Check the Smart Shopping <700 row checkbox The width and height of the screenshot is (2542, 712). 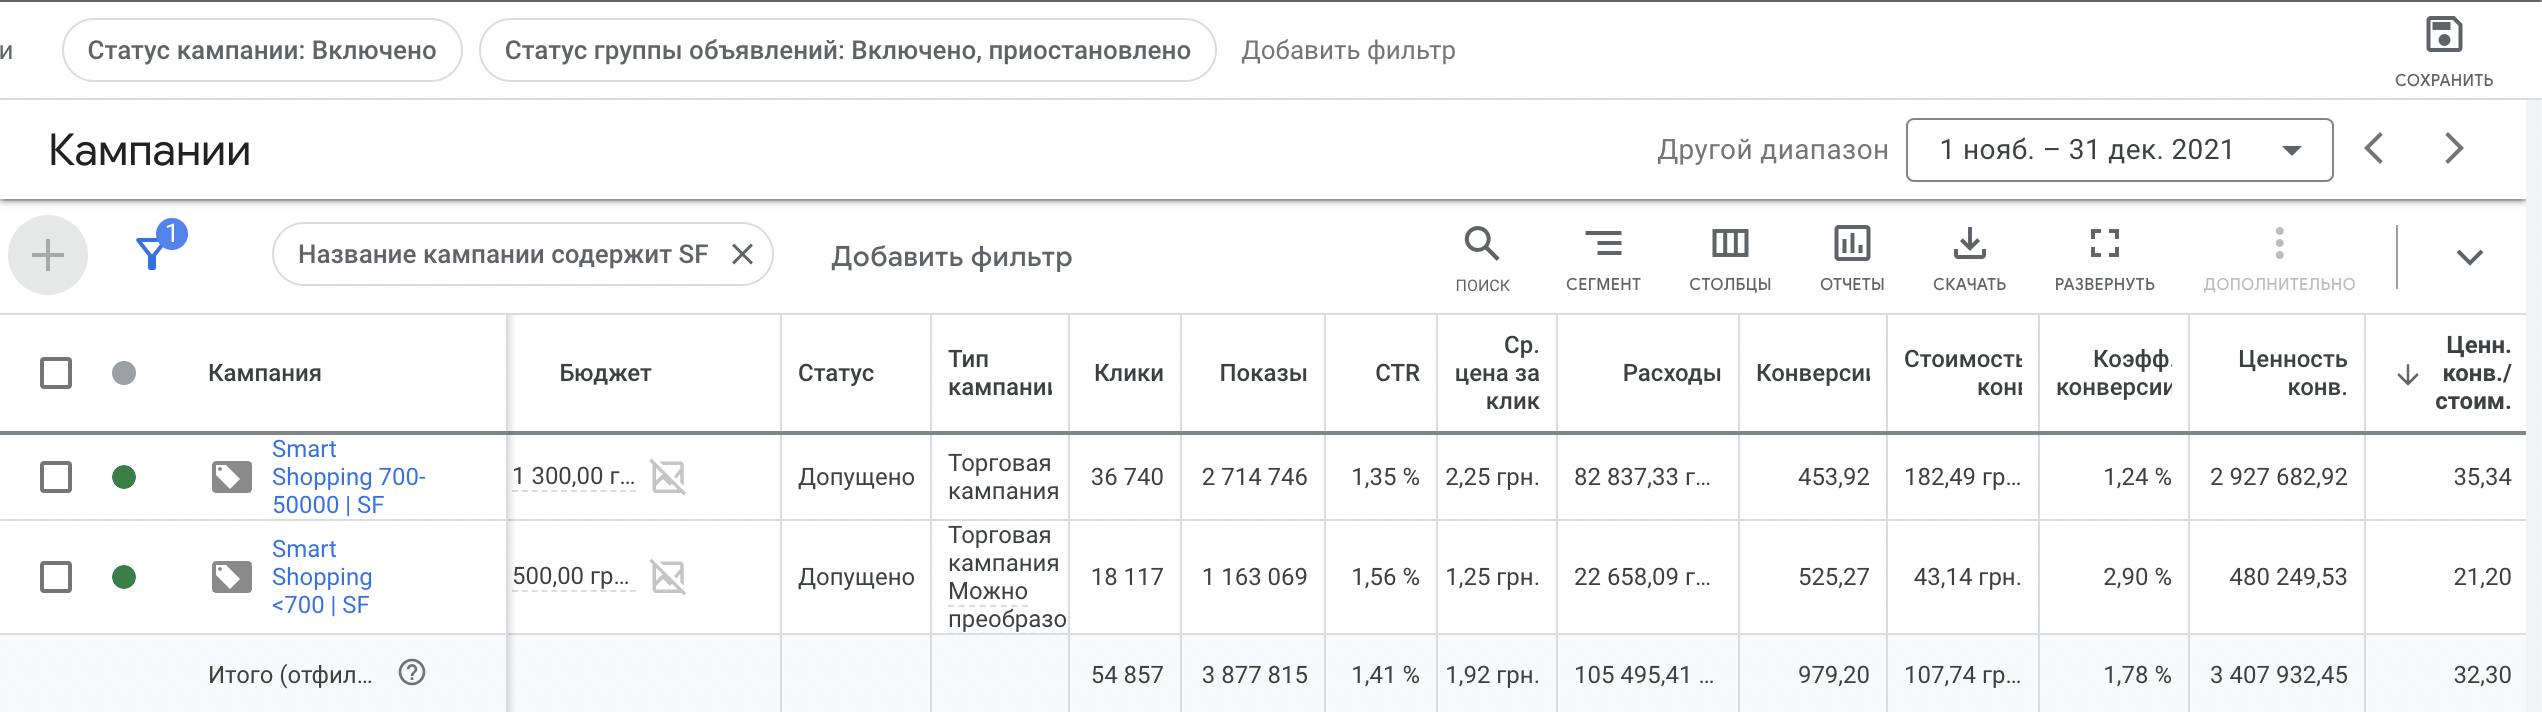(56, 577)
